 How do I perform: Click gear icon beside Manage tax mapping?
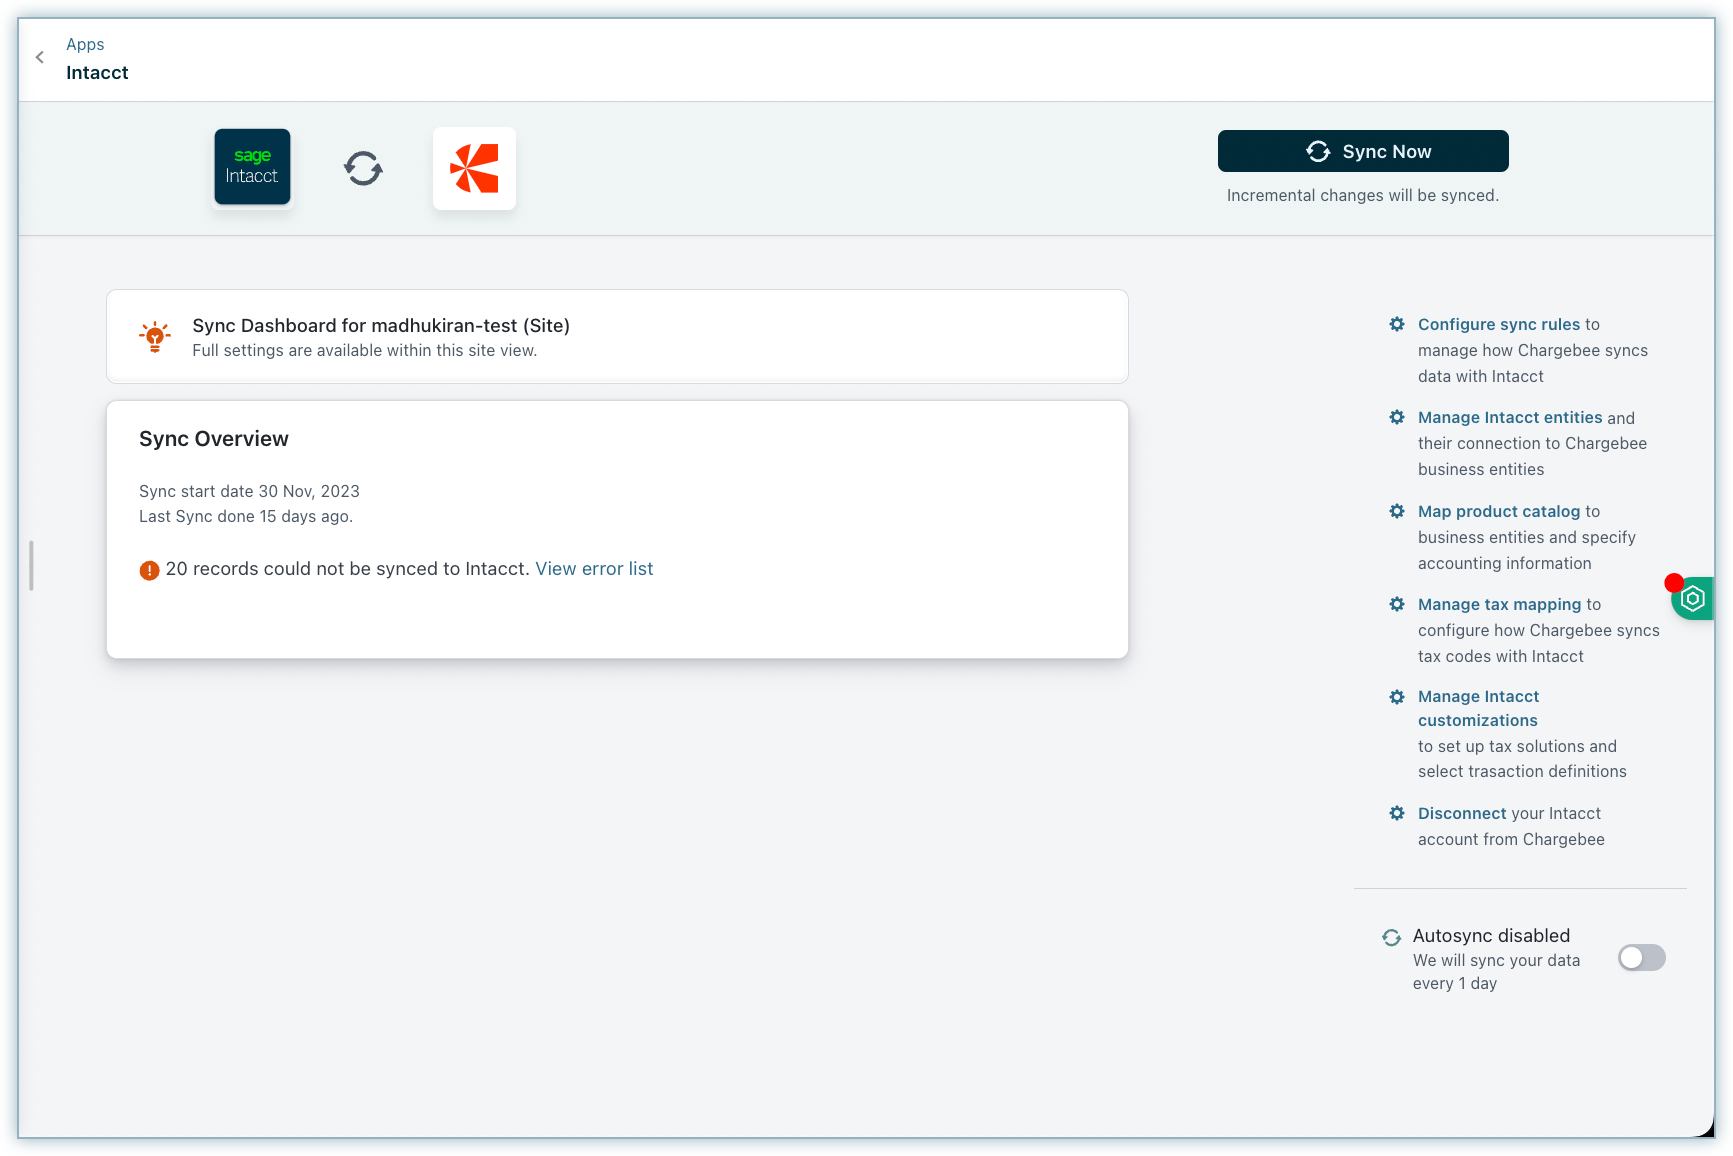[x=1397, y=604]
